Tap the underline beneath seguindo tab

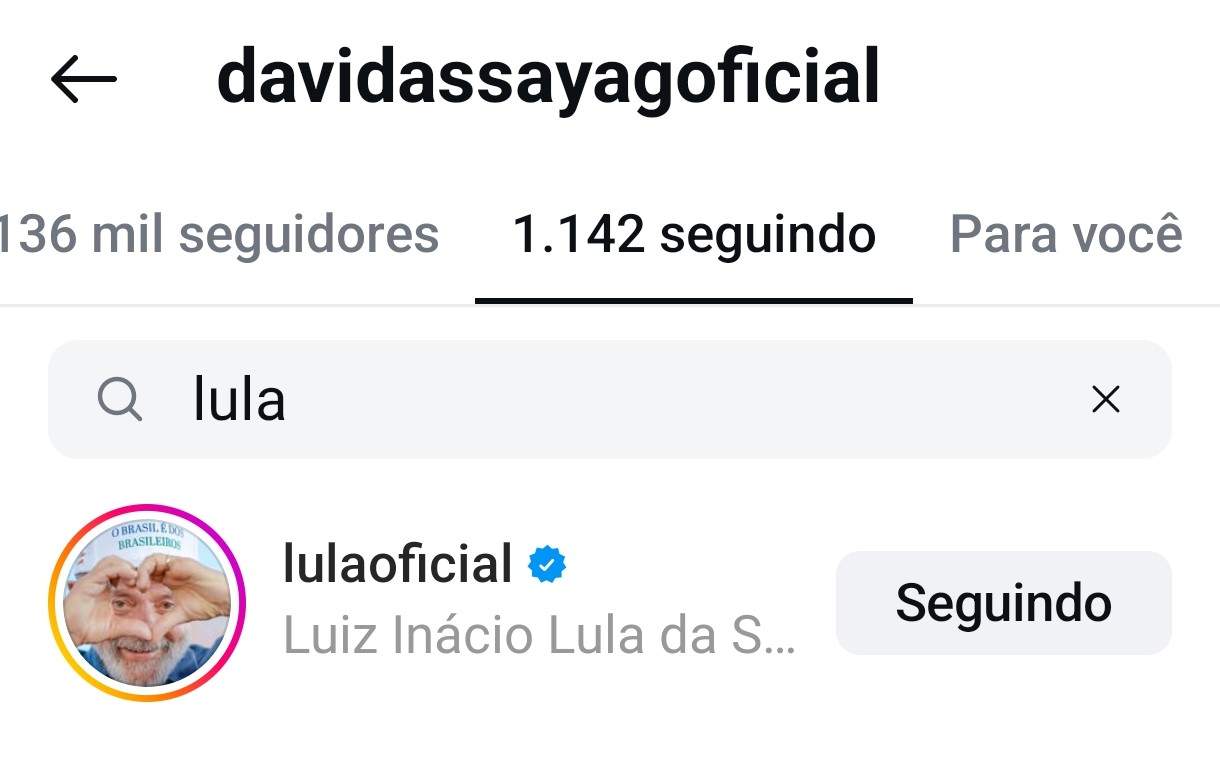(x=694, y=300)
